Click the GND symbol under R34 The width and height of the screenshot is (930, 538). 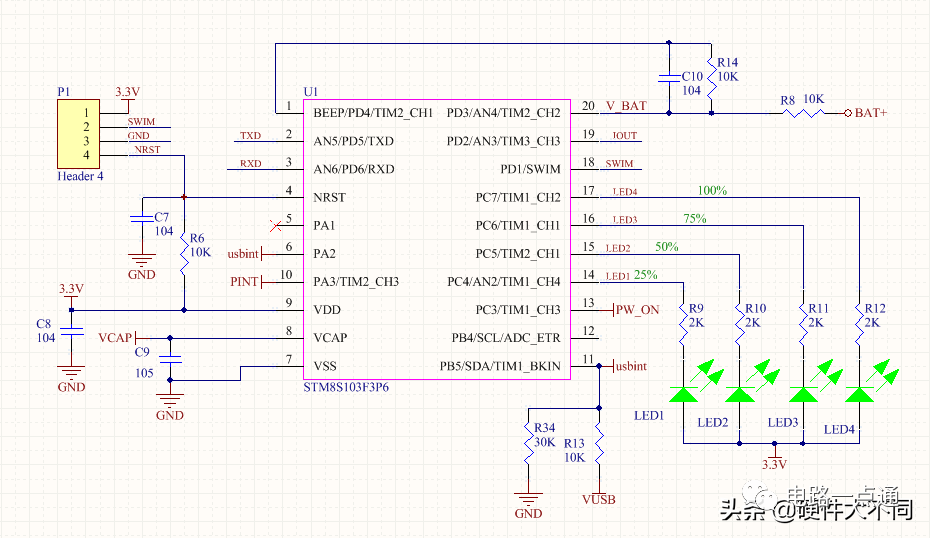click(x=527, y=498)
